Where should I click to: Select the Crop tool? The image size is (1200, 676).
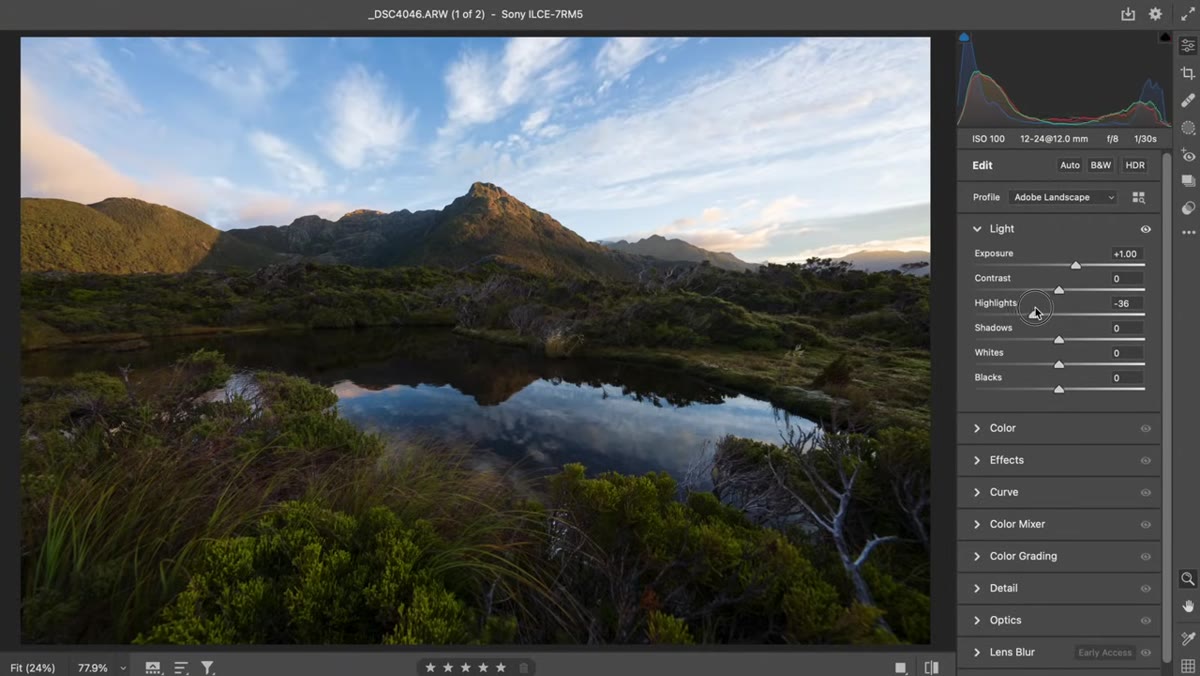[1188, 73]
